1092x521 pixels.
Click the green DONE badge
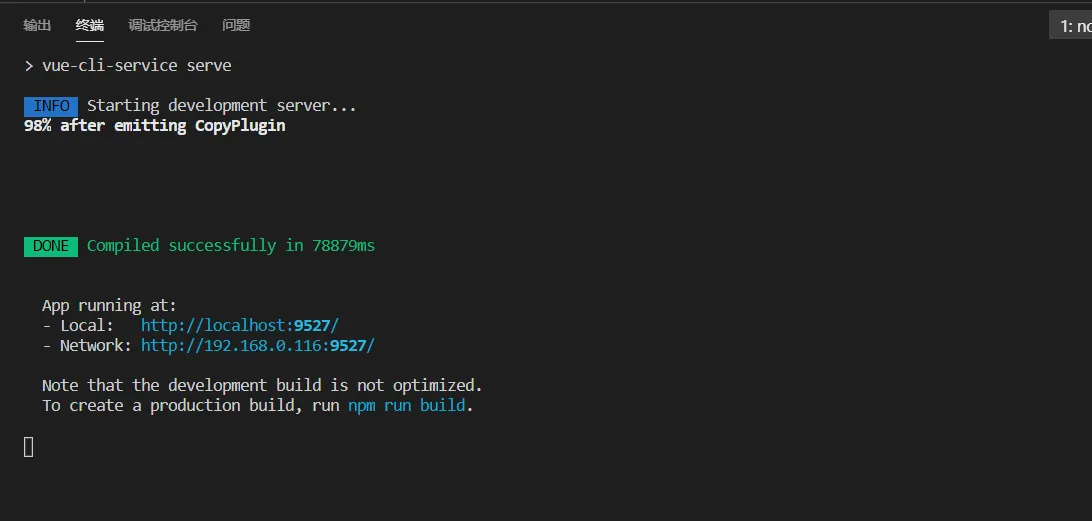coord(51,245)
